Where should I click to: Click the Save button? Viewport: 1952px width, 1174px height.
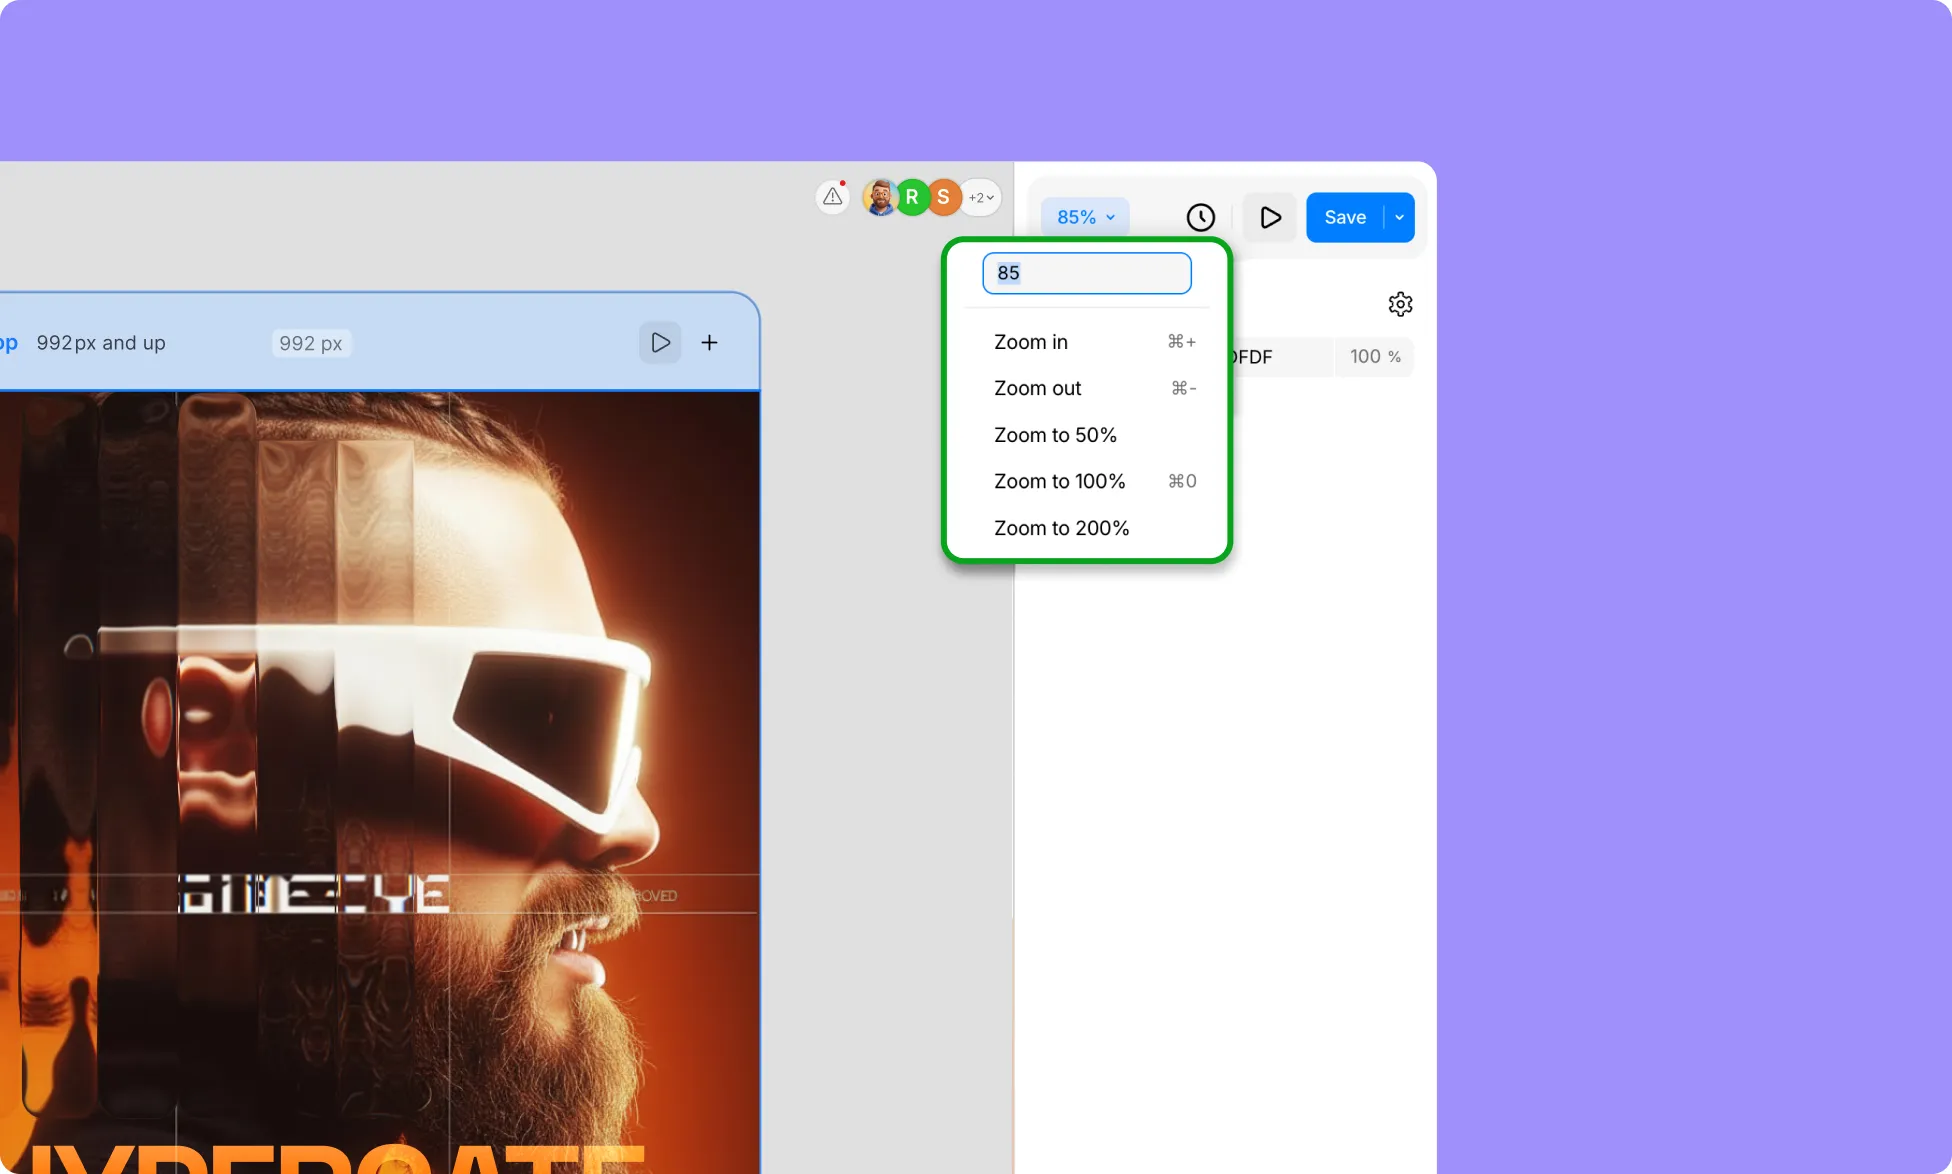(1345, 217)
